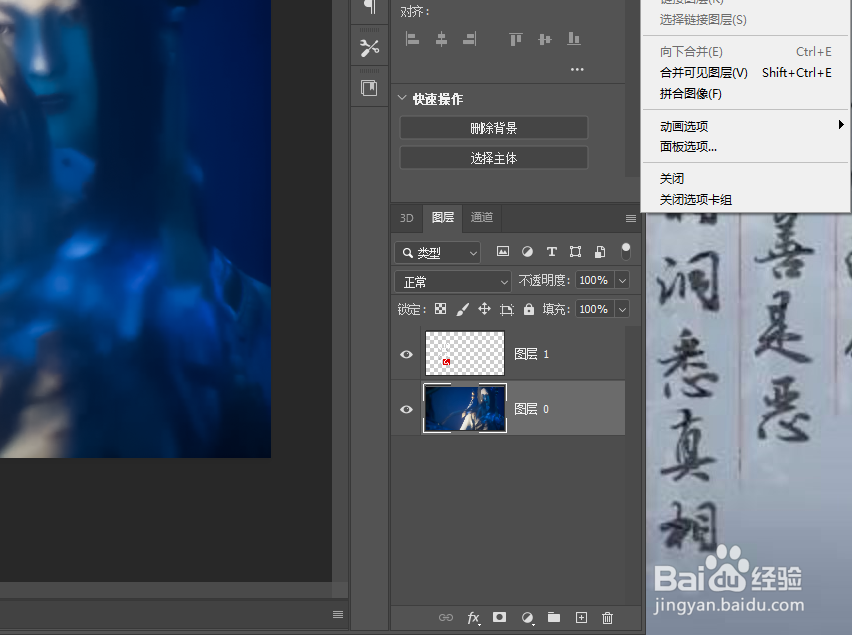Click the 填充 100% value field
This screenshot has width=852, height=635.
(x=594, y=309)
